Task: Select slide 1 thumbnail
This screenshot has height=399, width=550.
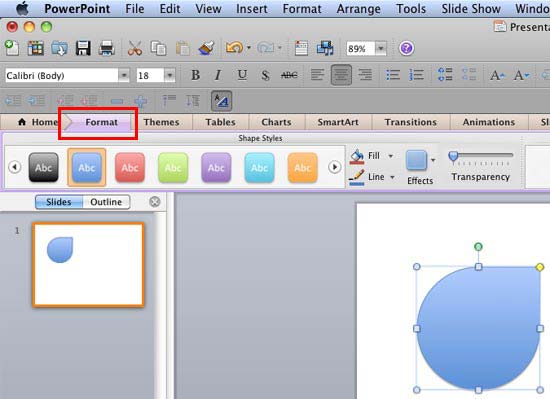Action: click(88, 265)
